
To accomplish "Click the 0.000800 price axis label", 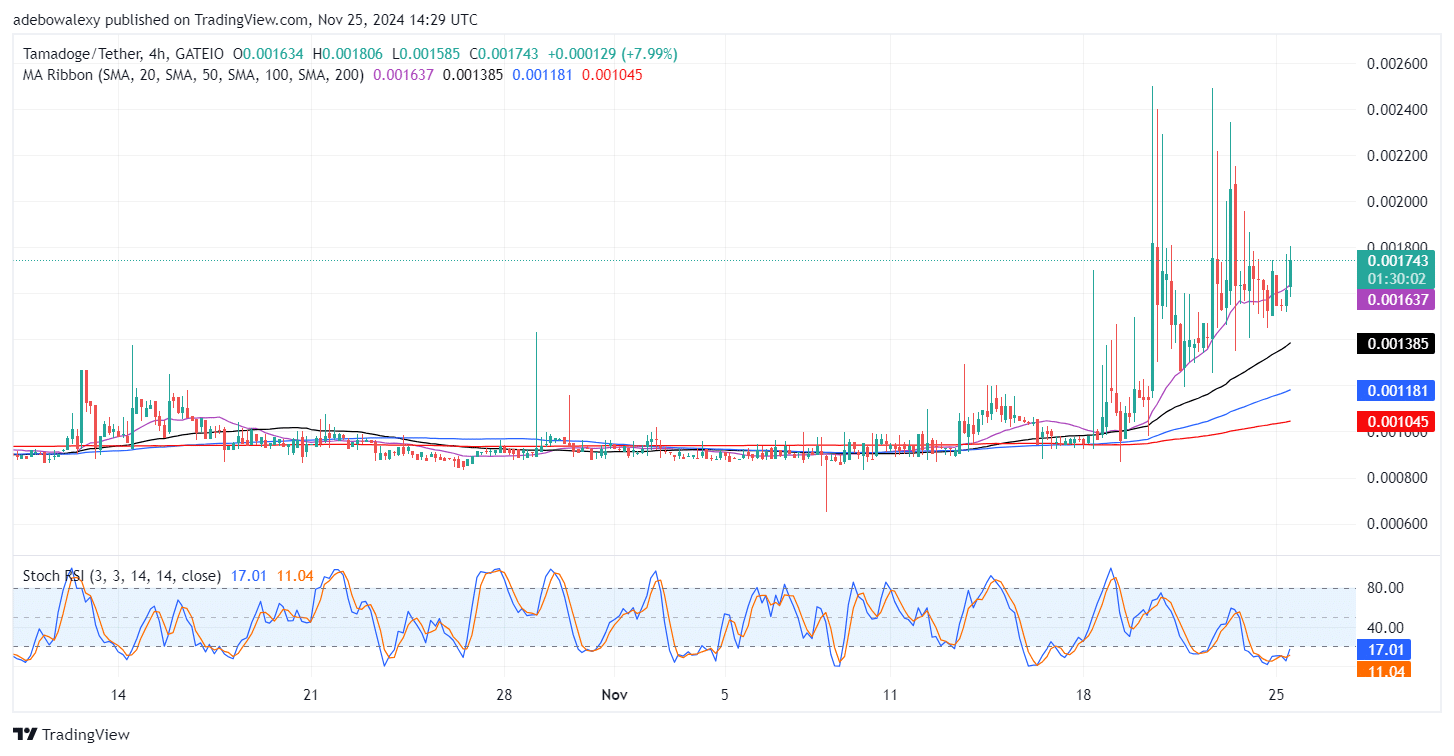I will click(x=1398, y=478).
